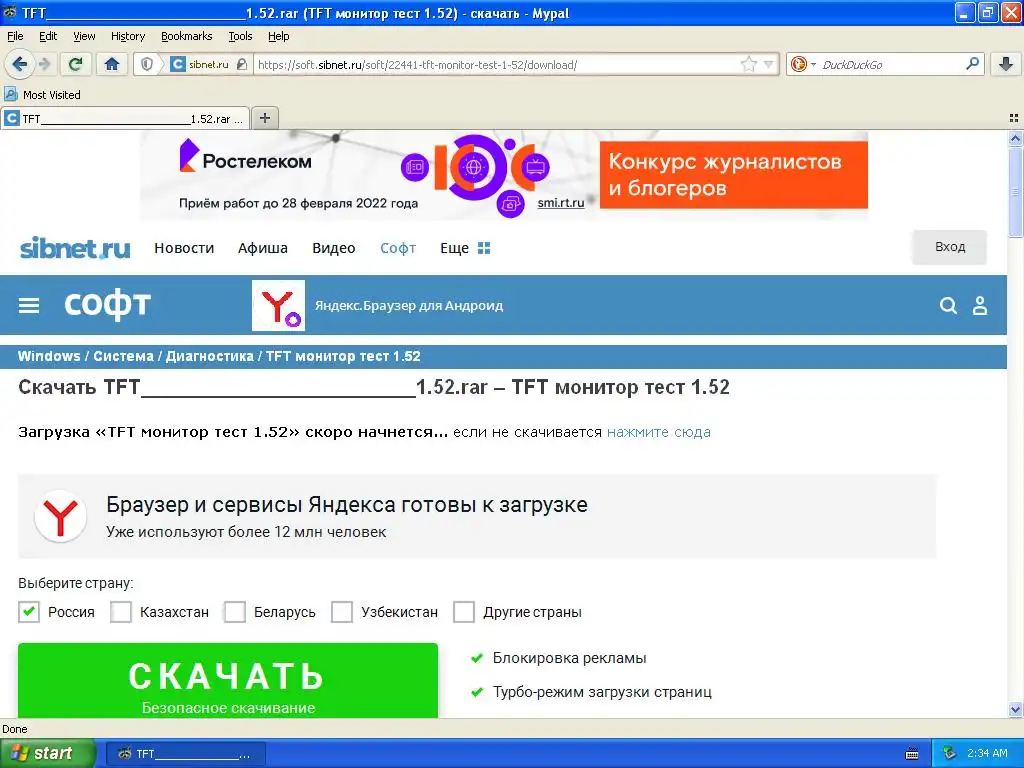
Task: Open the Home page icon
Action: coord(112,64)
